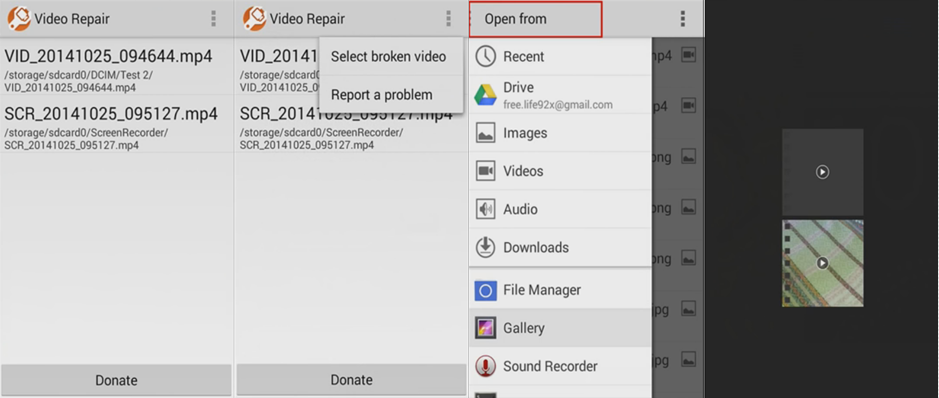Click the Open from title
The height and width of the screenshot is (398, 939).
(x=516, y=19)
